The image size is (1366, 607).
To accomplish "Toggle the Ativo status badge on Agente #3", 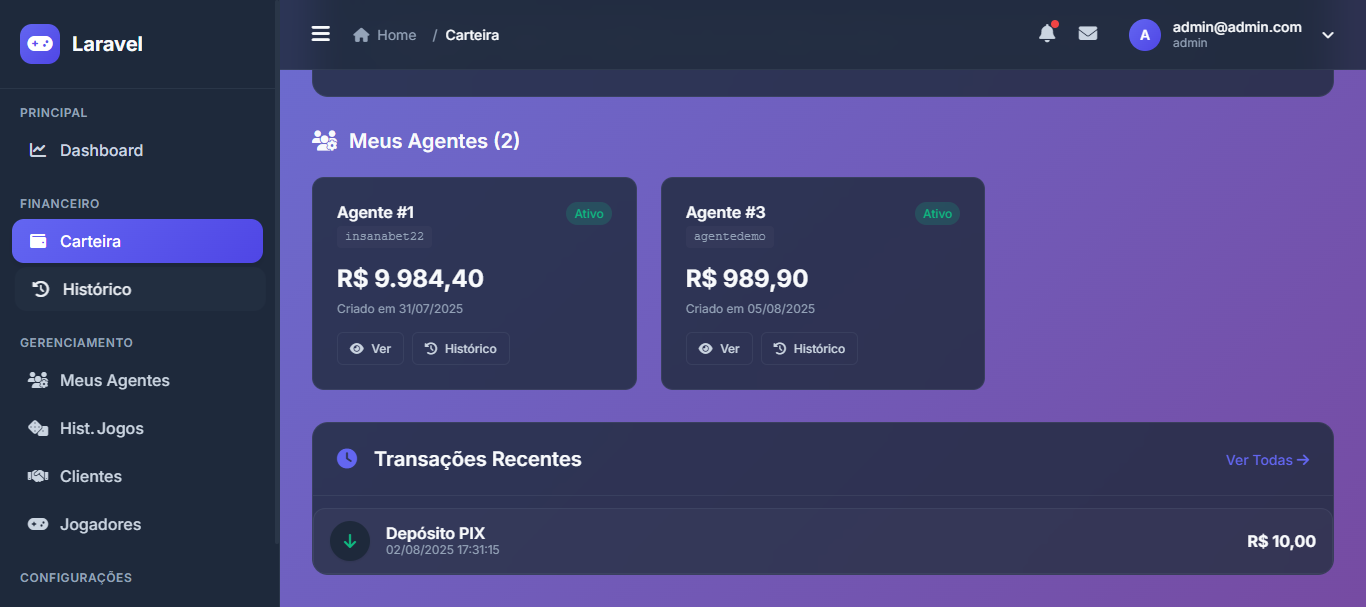I will point(937,213).
